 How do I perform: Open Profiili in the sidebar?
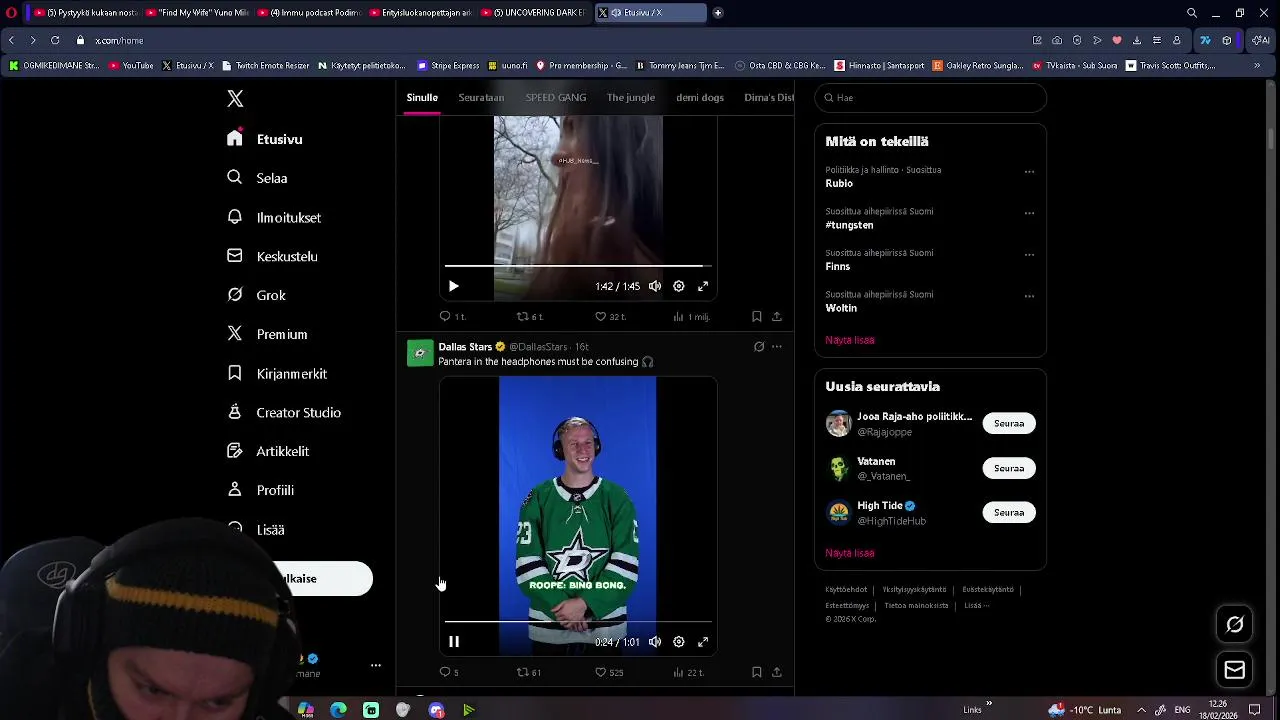pos(261,490)
